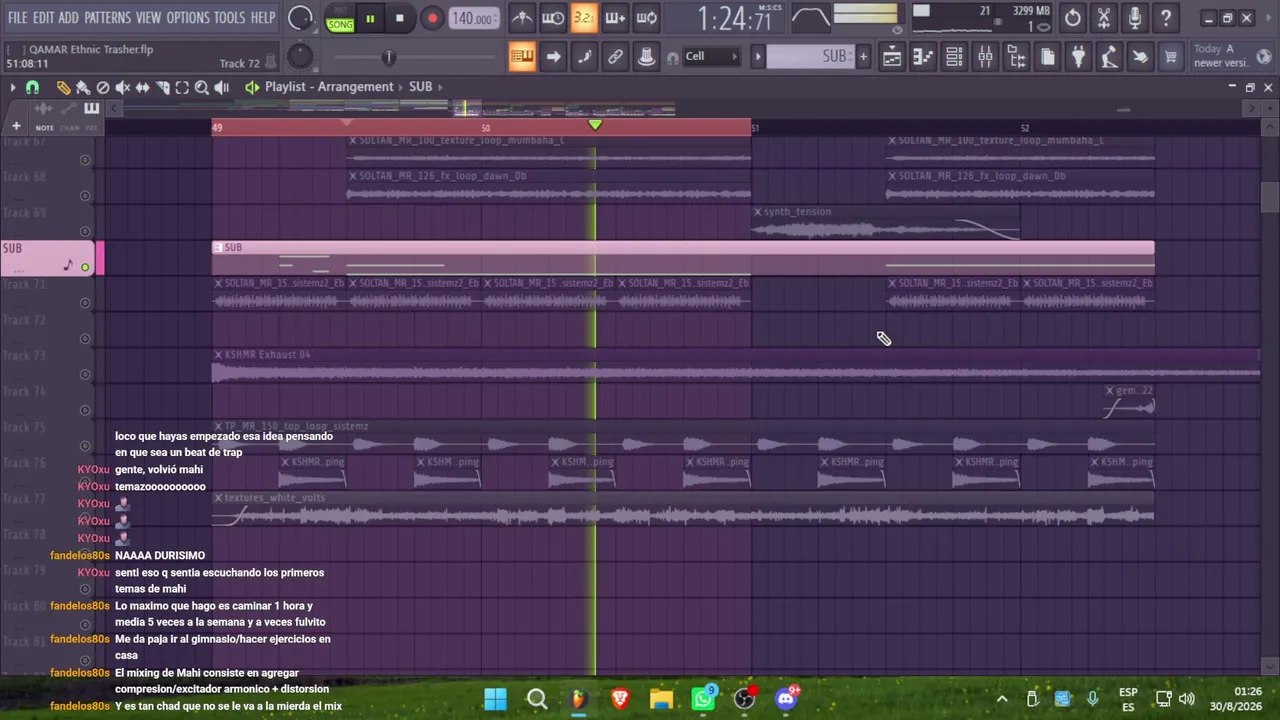1280x720 pixels.
Task: Expand the pattern list arrow button
Action: 758,57
